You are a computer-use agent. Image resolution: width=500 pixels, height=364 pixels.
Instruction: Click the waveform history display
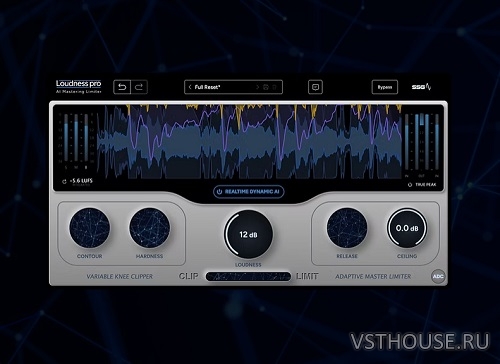[249, 142]
